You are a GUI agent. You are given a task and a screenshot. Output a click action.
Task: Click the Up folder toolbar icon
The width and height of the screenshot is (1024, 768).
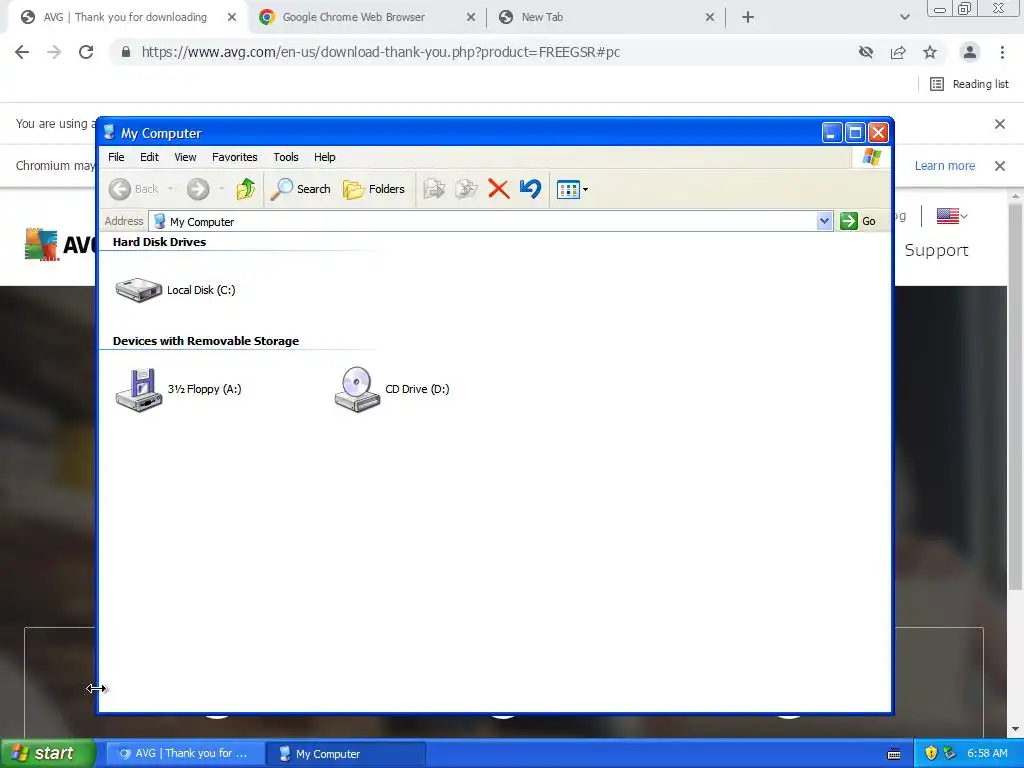tap(246, 189)
